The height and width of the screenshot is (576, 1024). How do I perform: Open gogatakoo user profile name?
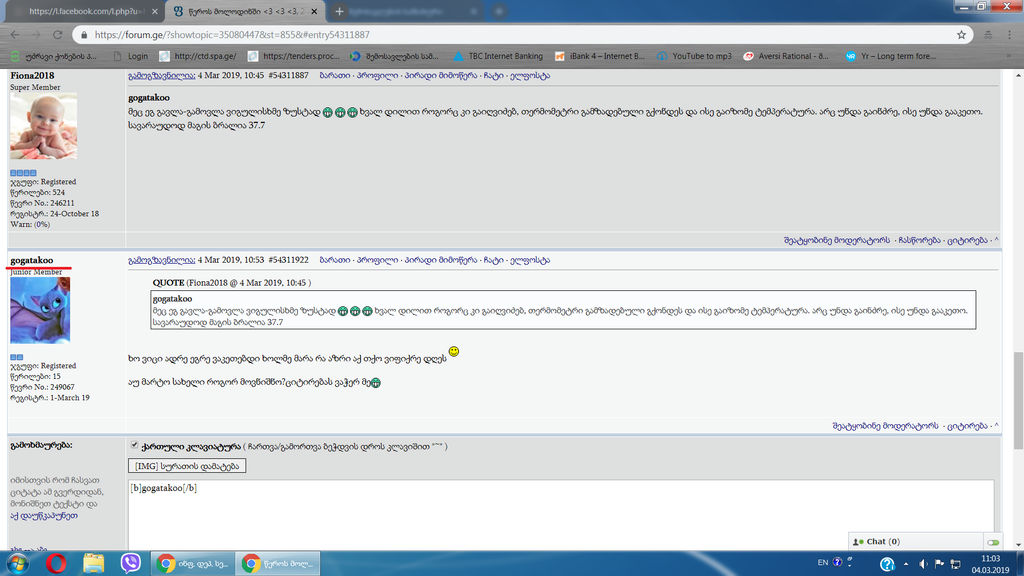click(31, 260)
